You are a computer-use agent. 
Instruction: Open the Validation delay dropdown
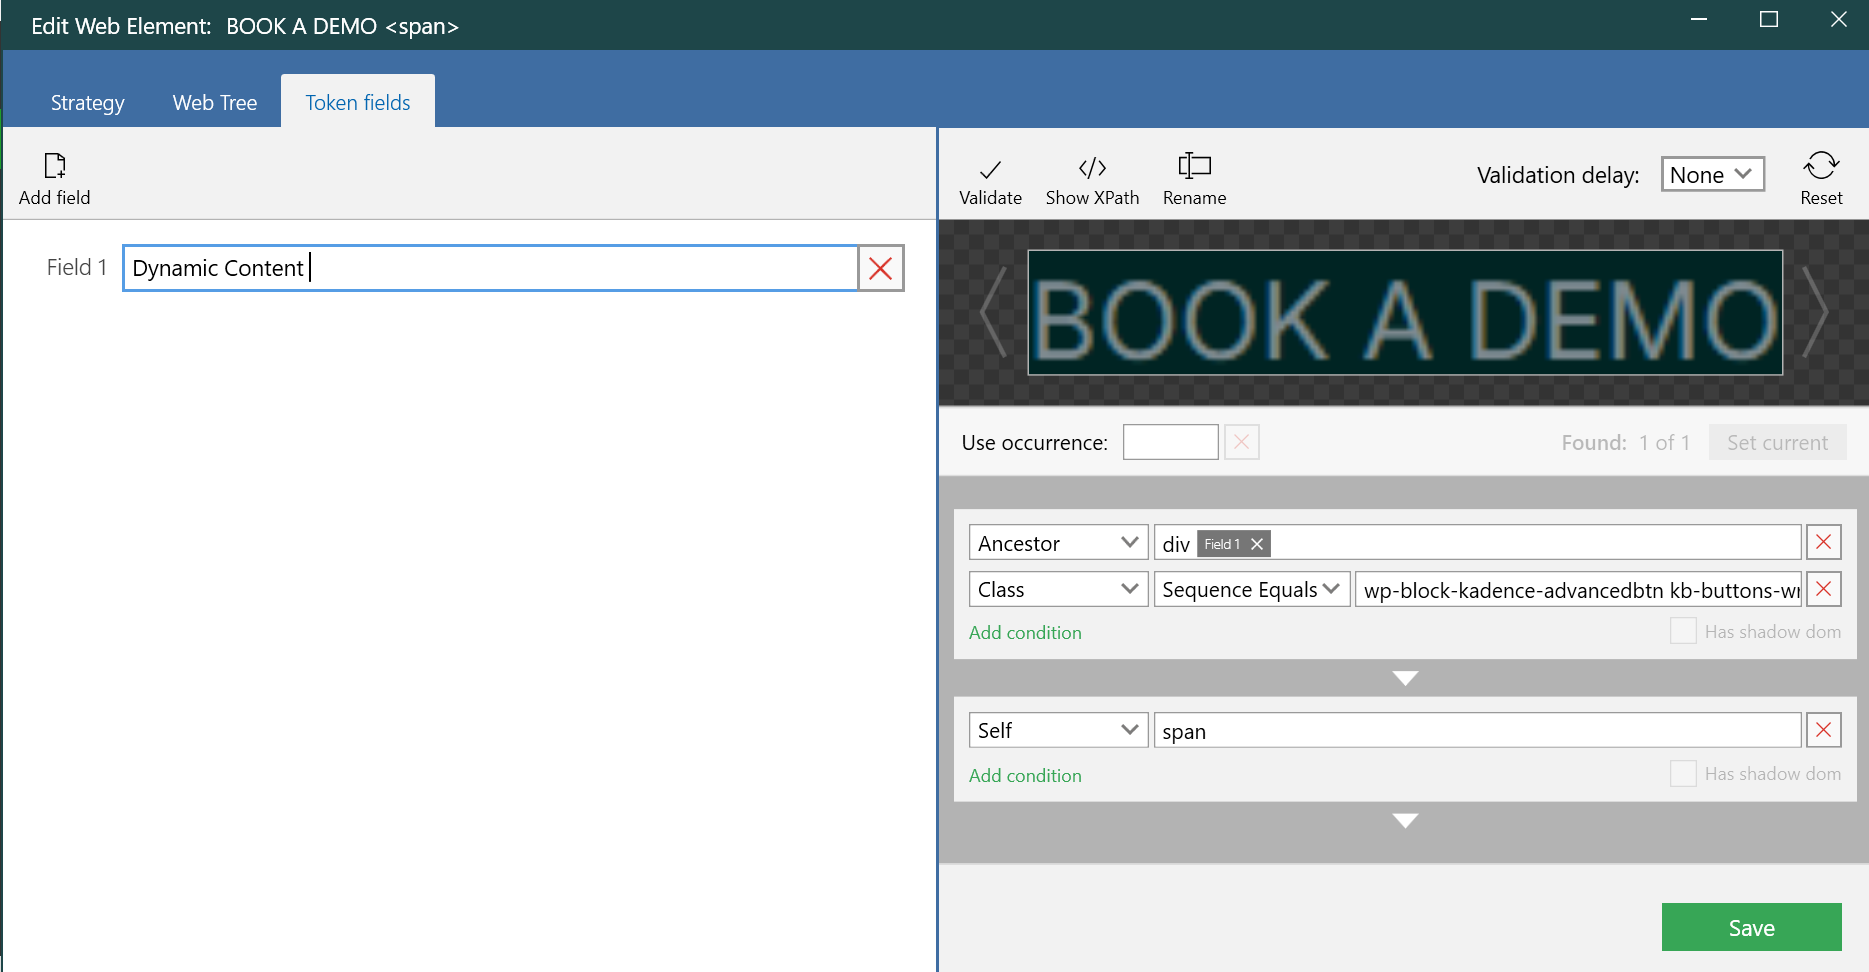(x=1712, y=174)
